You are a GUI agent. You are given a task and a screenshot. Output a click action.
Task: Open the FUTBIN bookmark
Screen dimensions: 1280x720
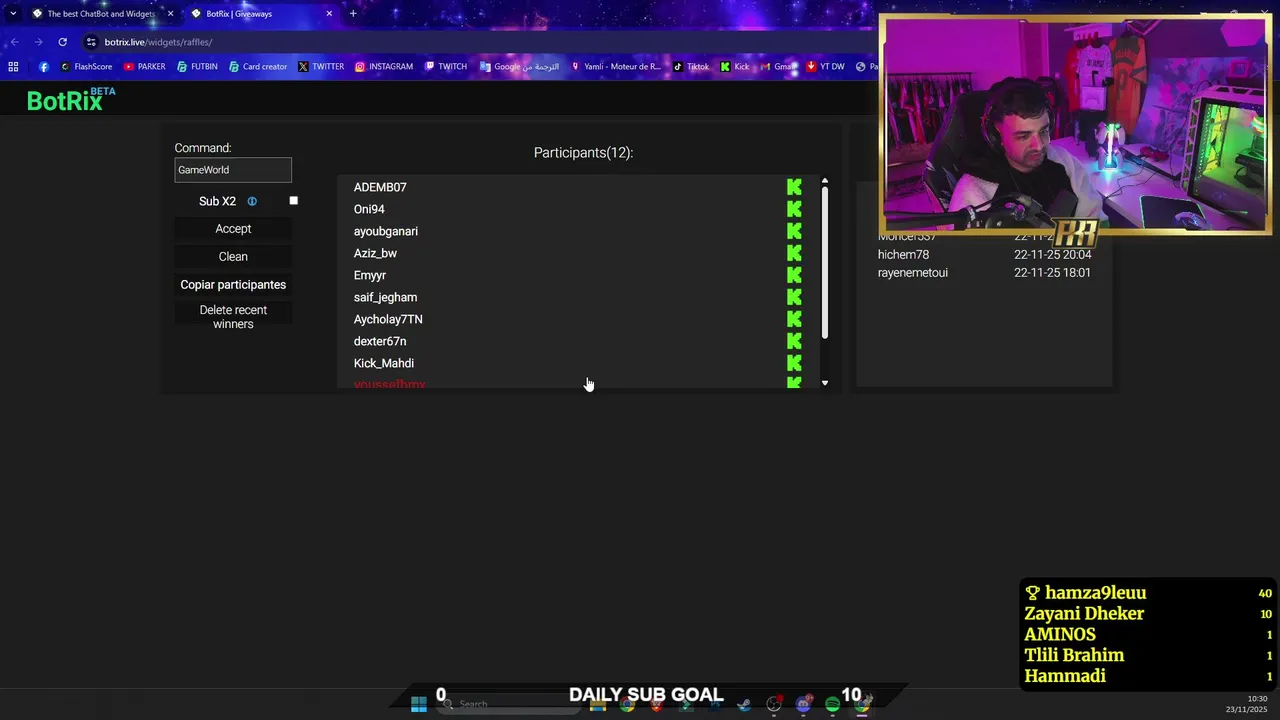pyautogui.click(x=197, y=67)
